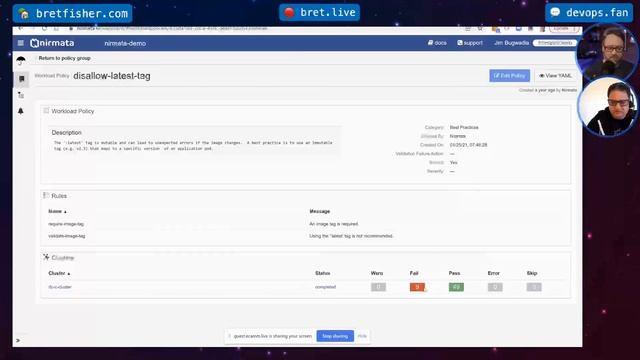Click the browser Update button

(564, 29)
